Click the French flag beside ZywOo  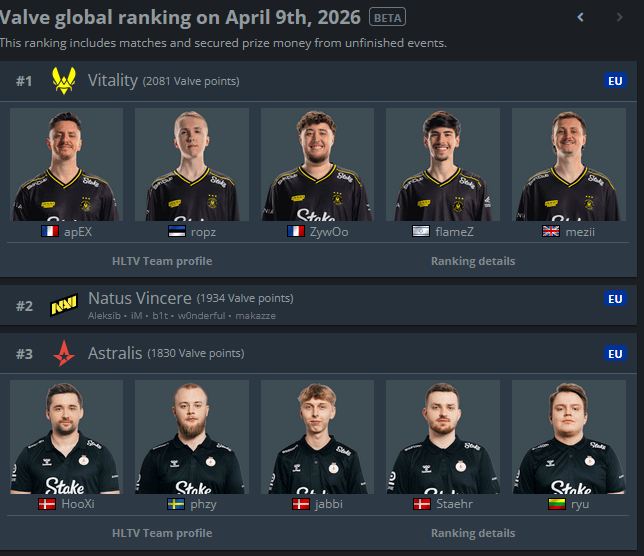[x=296, y=232]
